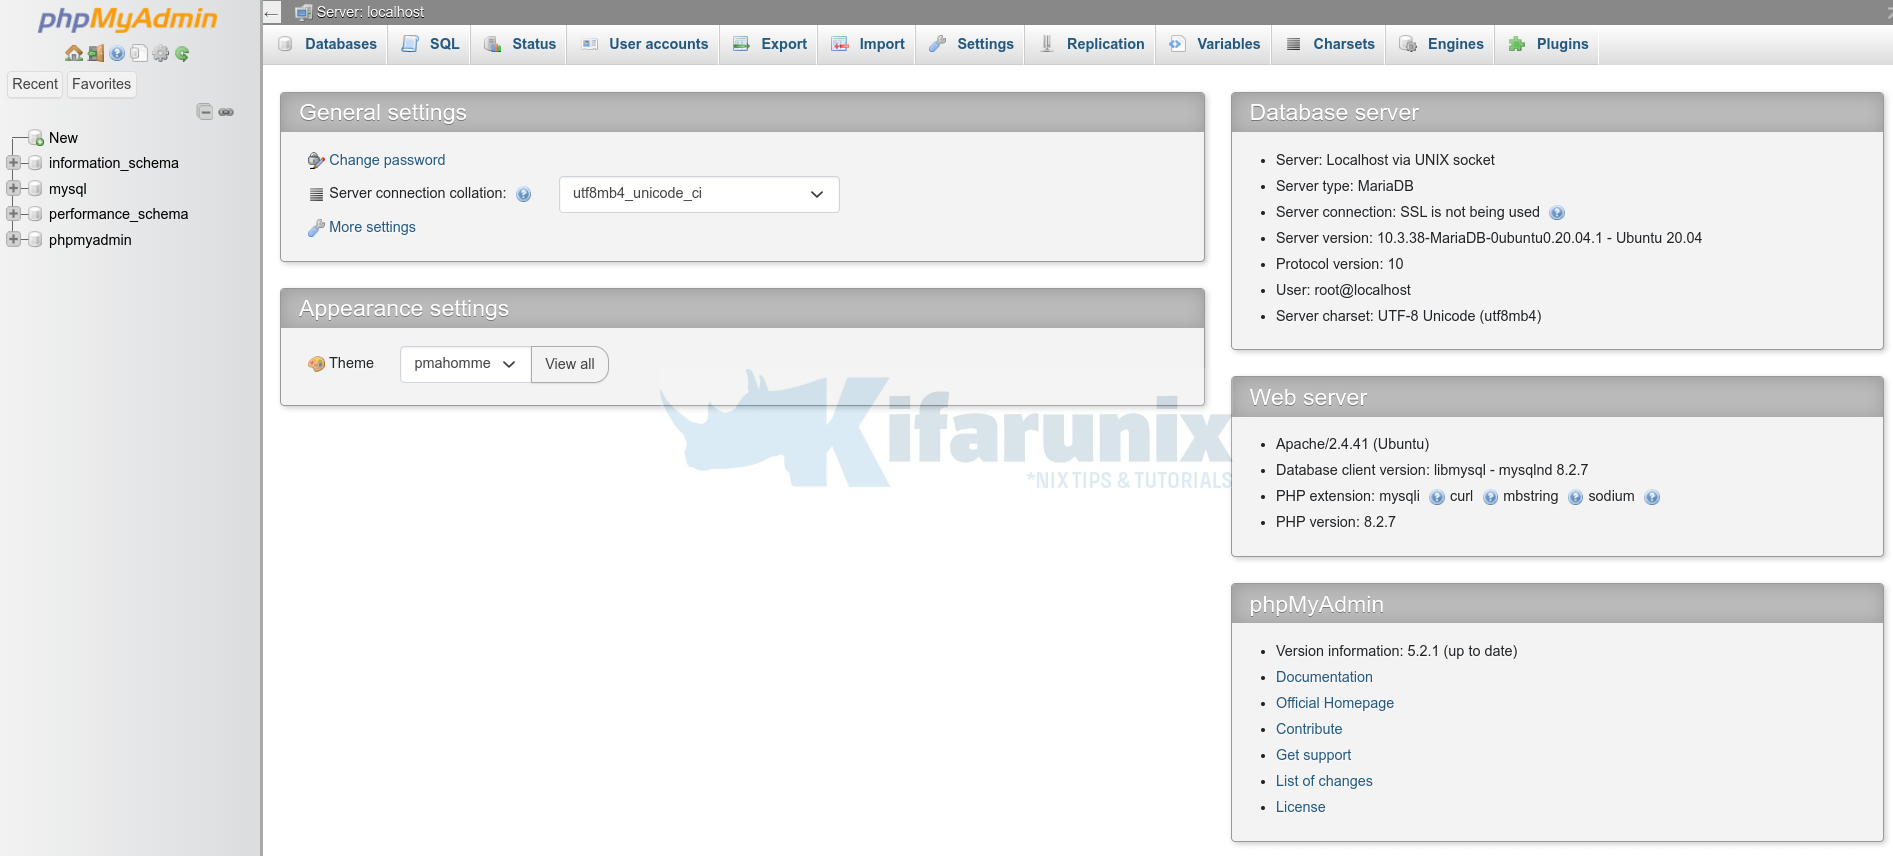Open the MariaDB documentation page icon in sidebar
The image size is (1893, 856).
pos(139,53)
